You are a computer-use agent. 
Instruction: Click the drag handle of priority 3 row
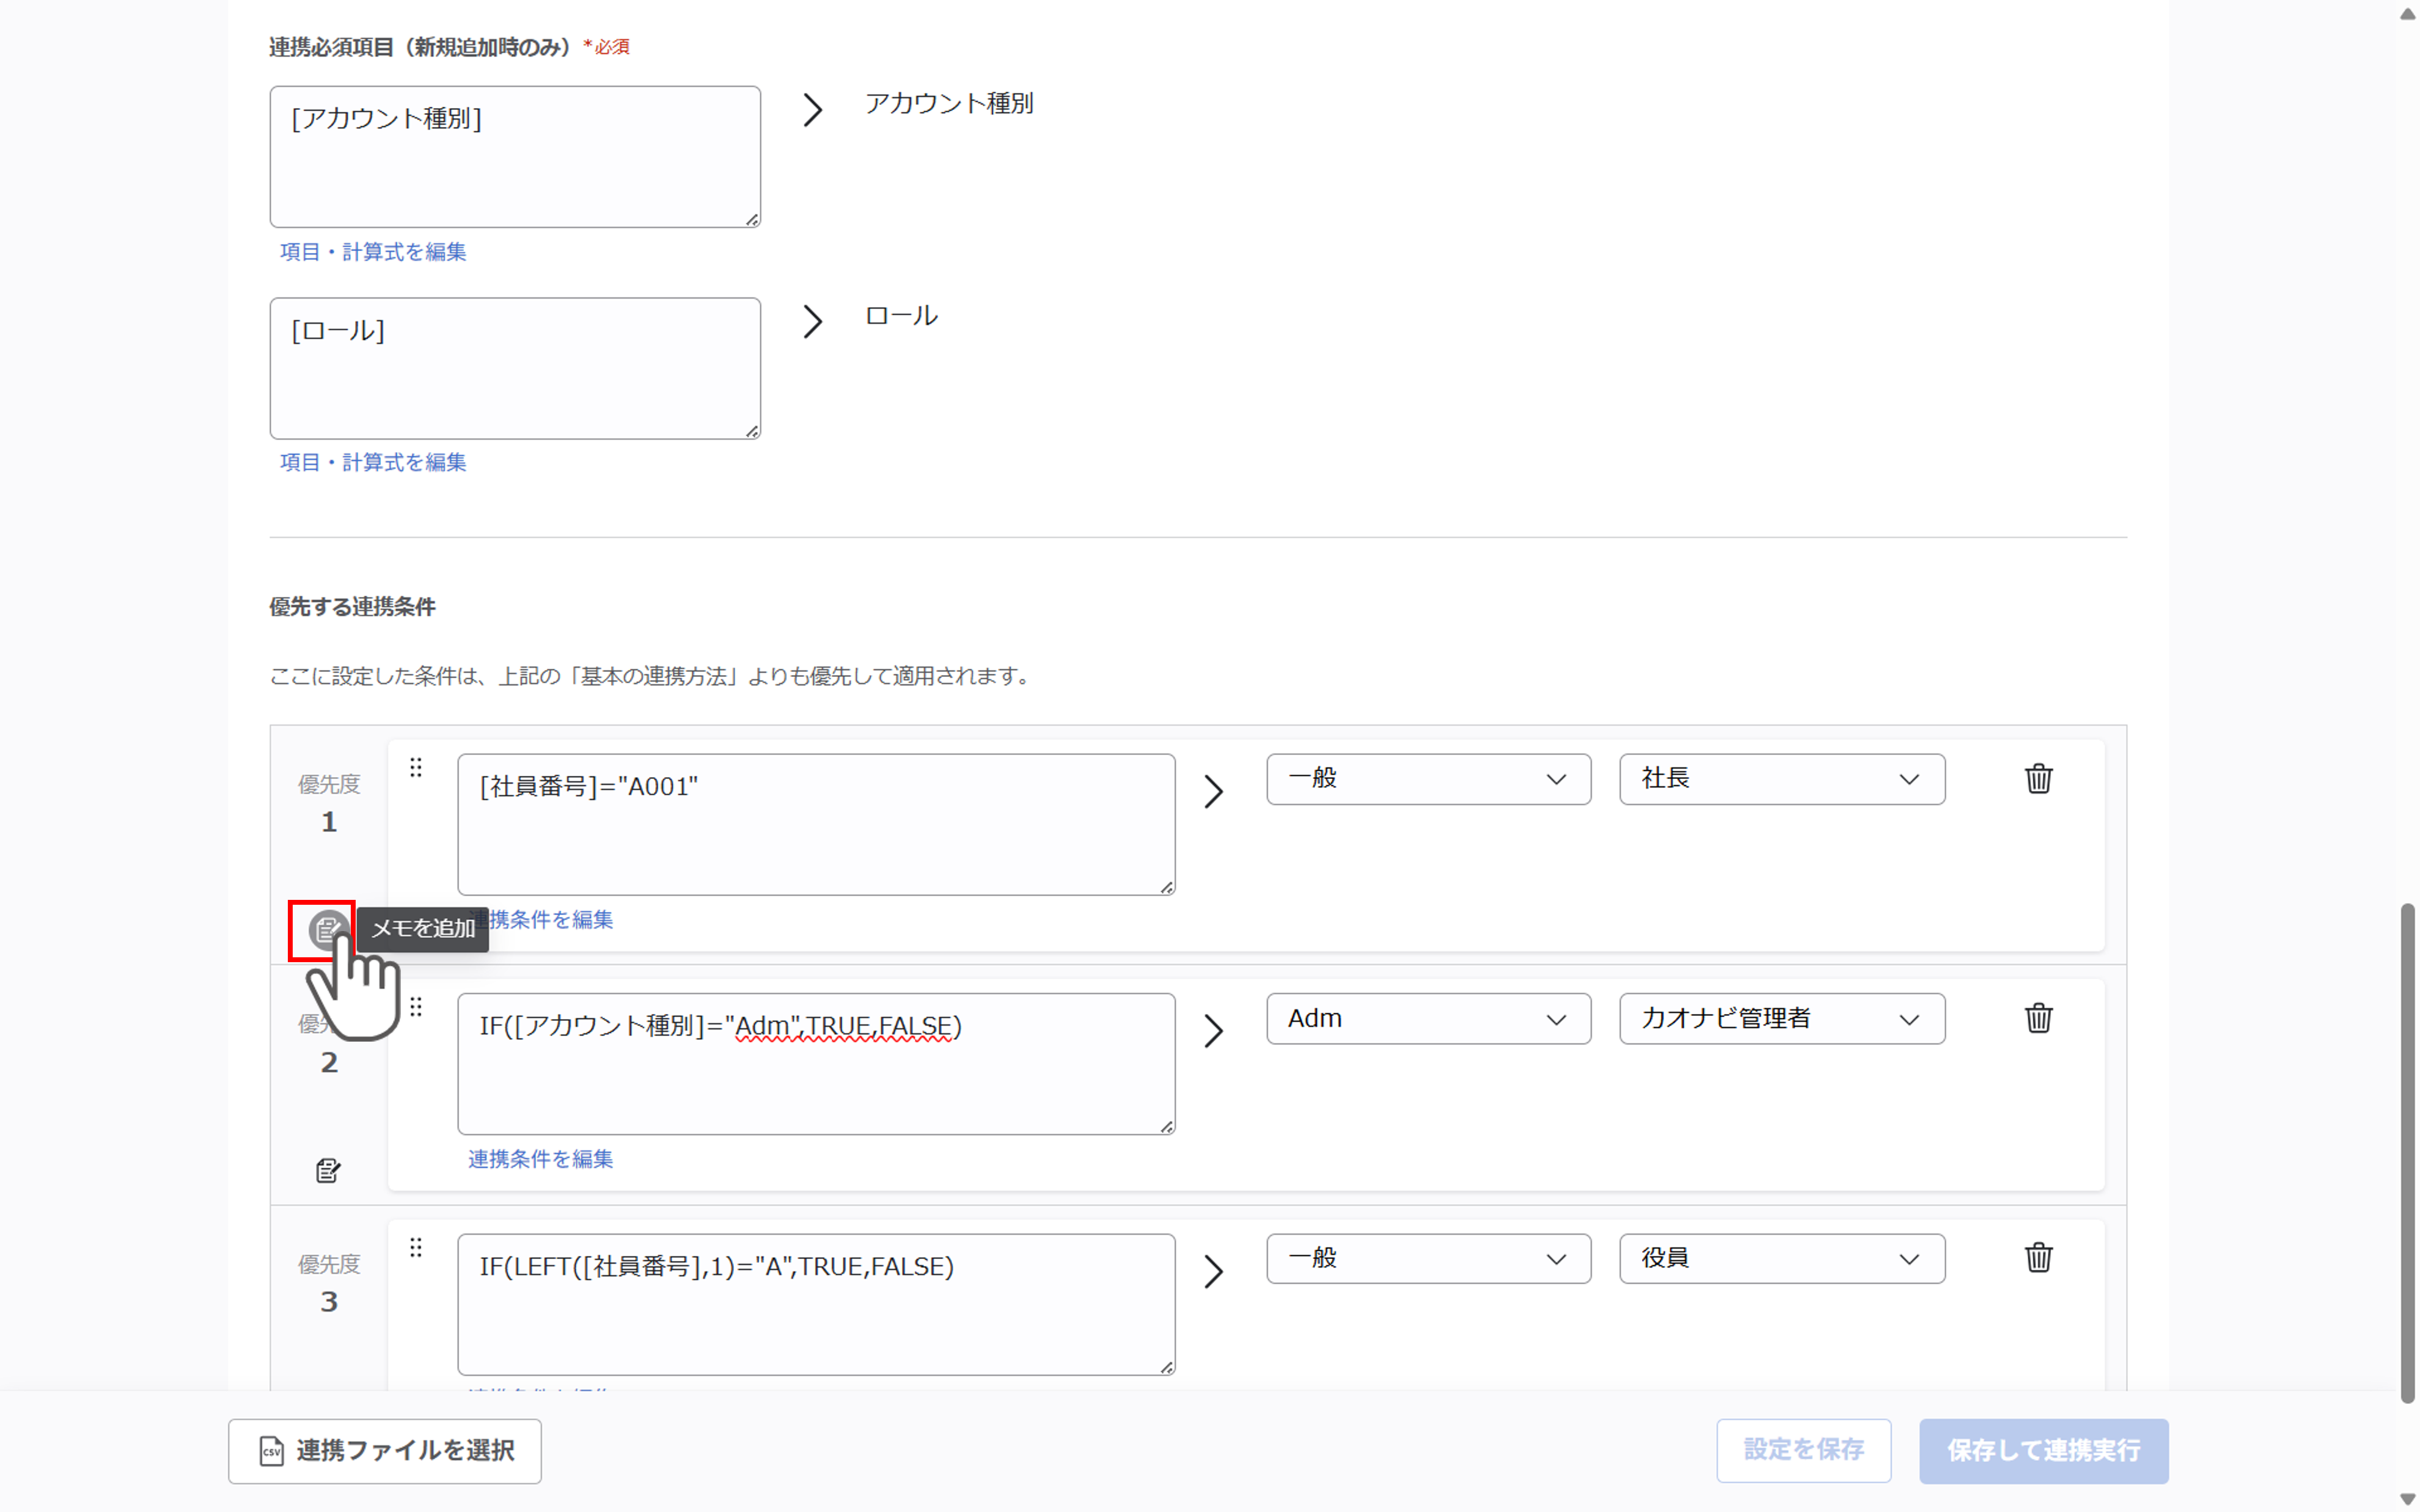click(x=416, y=1247)
